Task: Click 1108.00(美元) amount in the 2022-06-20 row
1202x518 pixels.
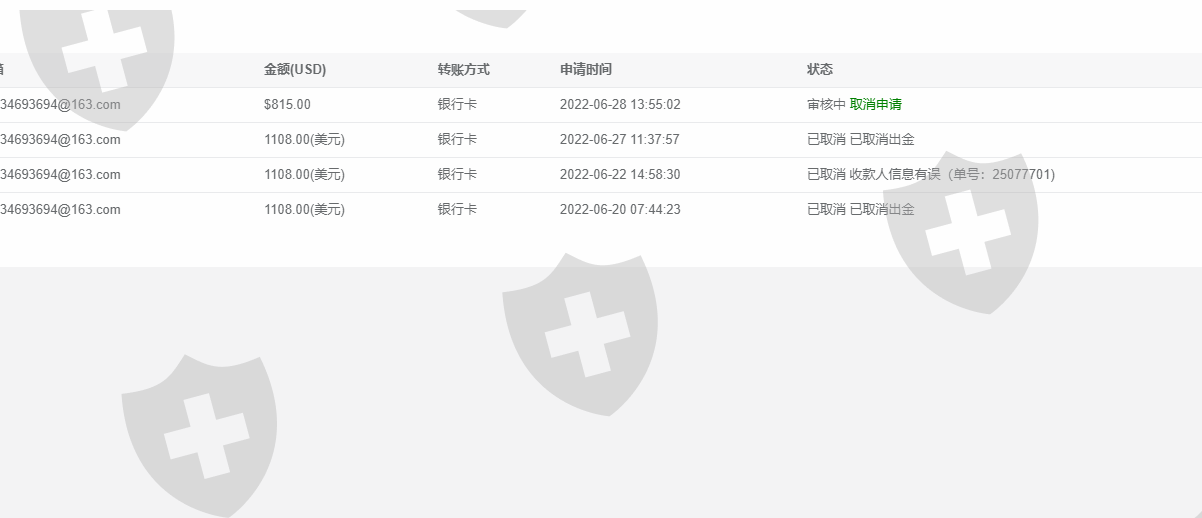Action: click(x=304, y=209)
